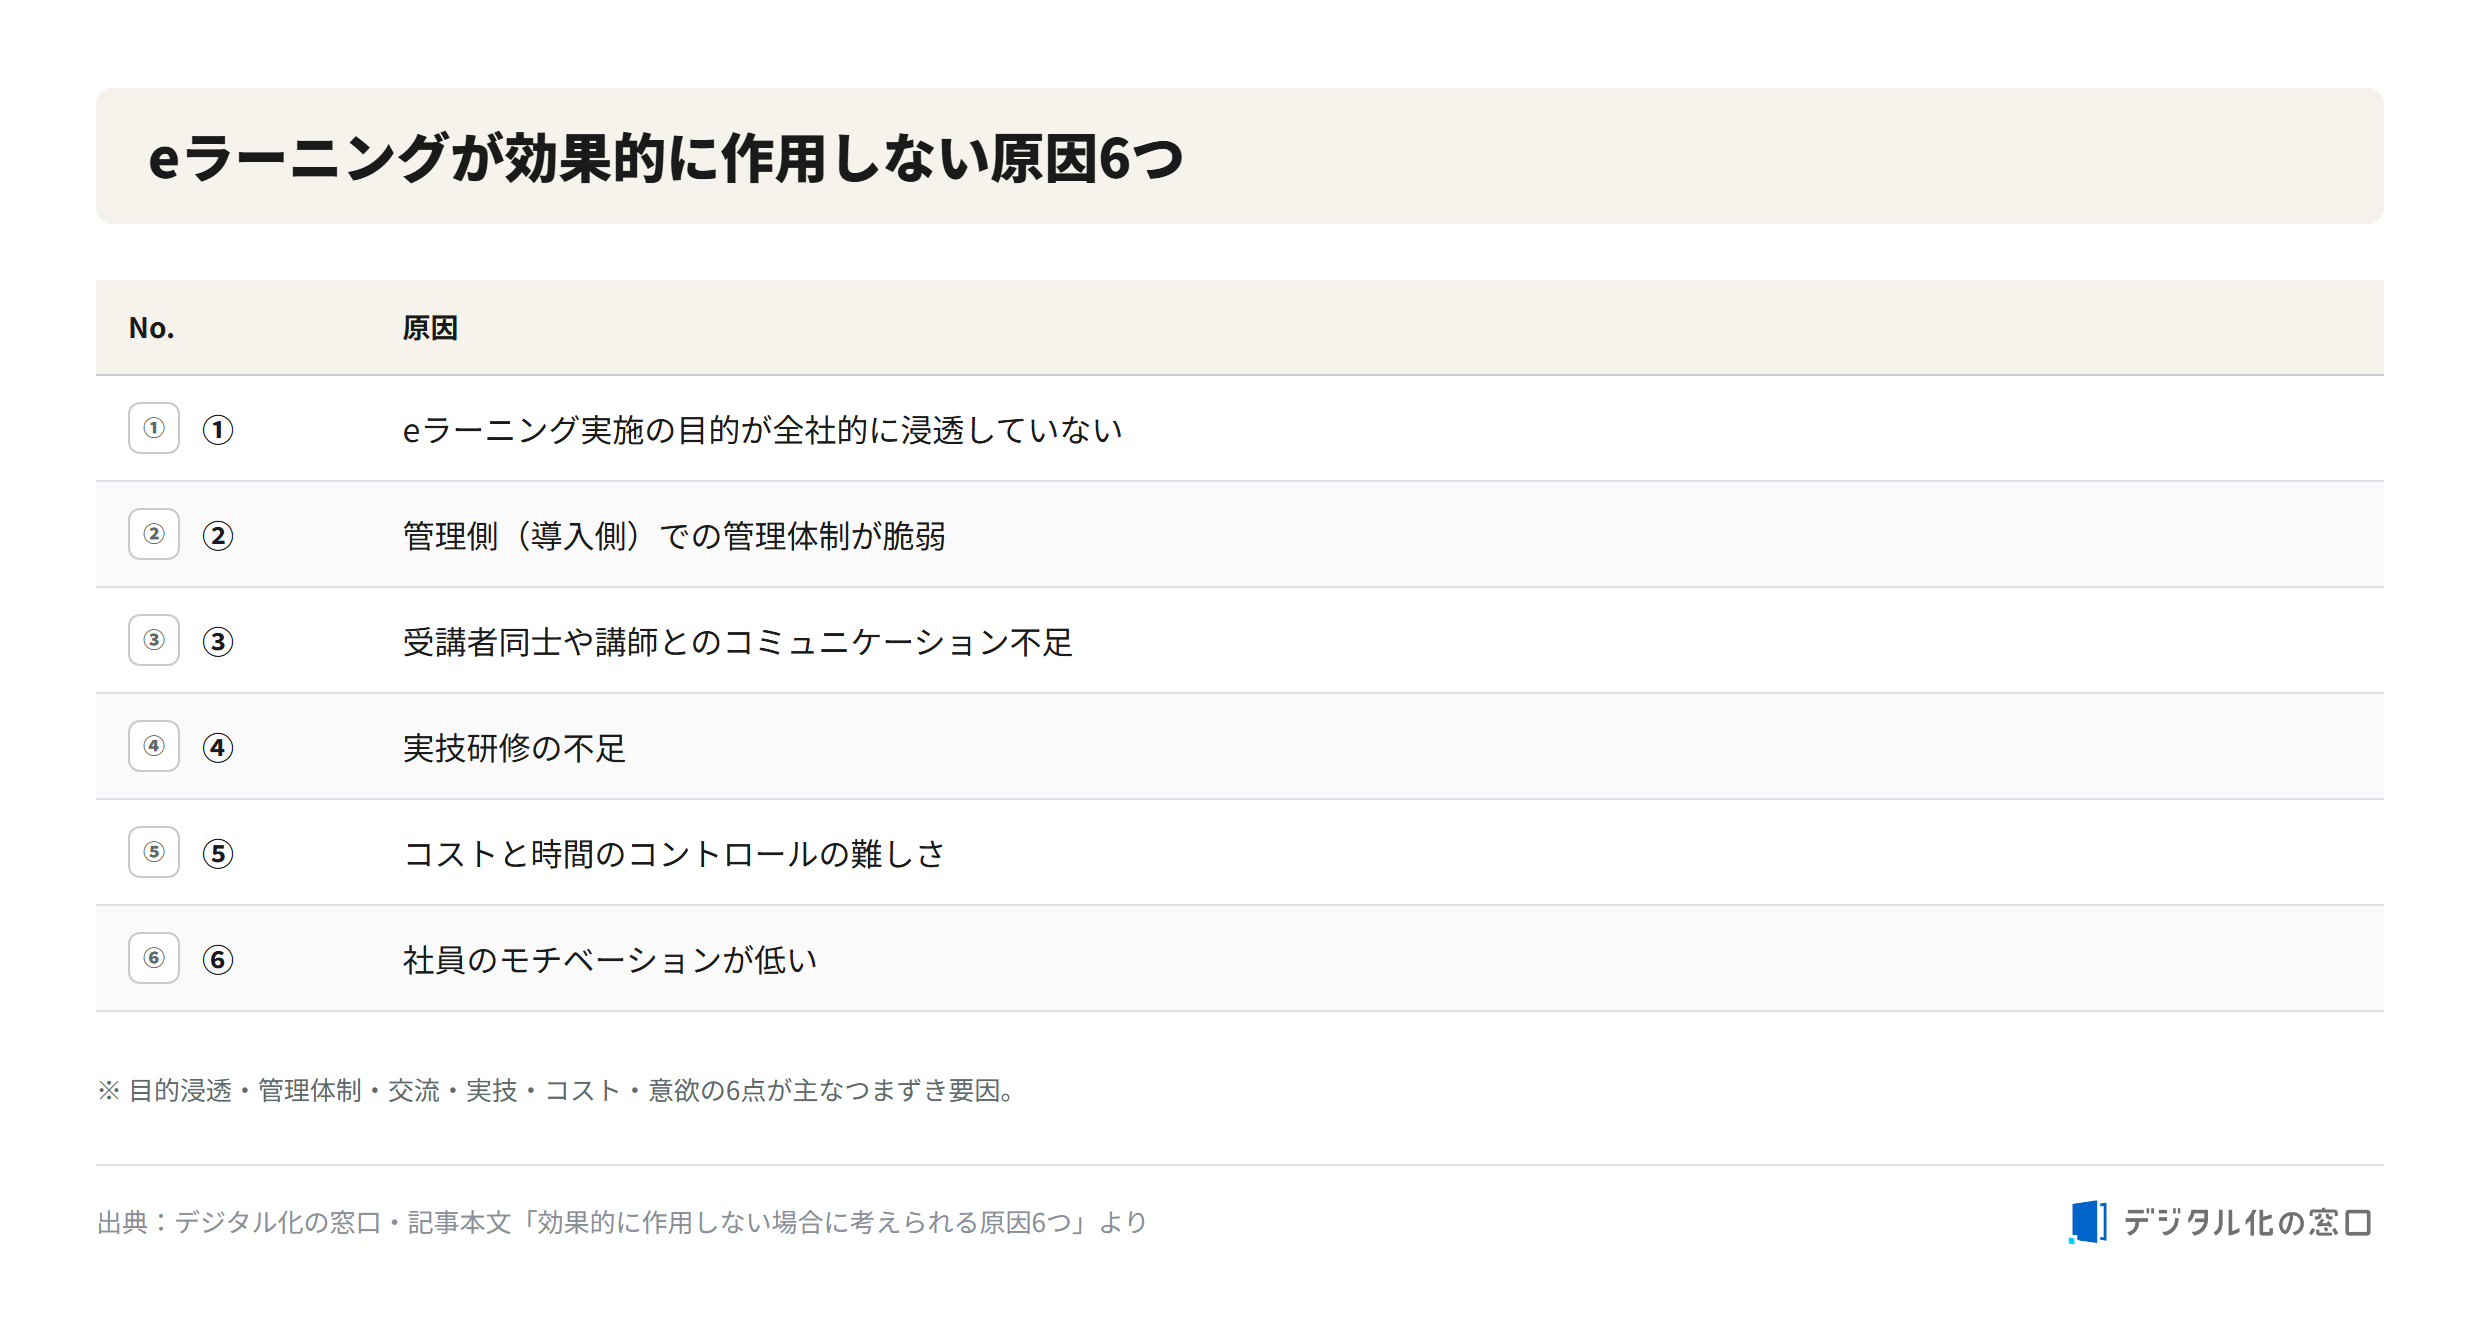The image size is (2480, 1338).
Task: Click the boxed number ⑤ badge
Action: 154,852
